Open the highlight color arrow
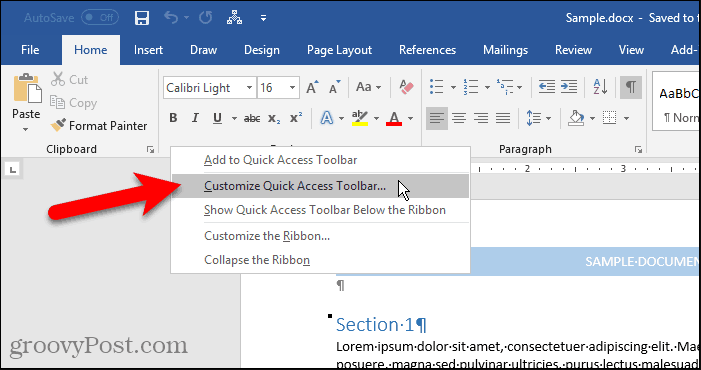701x370 pixels. click(x=376, y=118)
